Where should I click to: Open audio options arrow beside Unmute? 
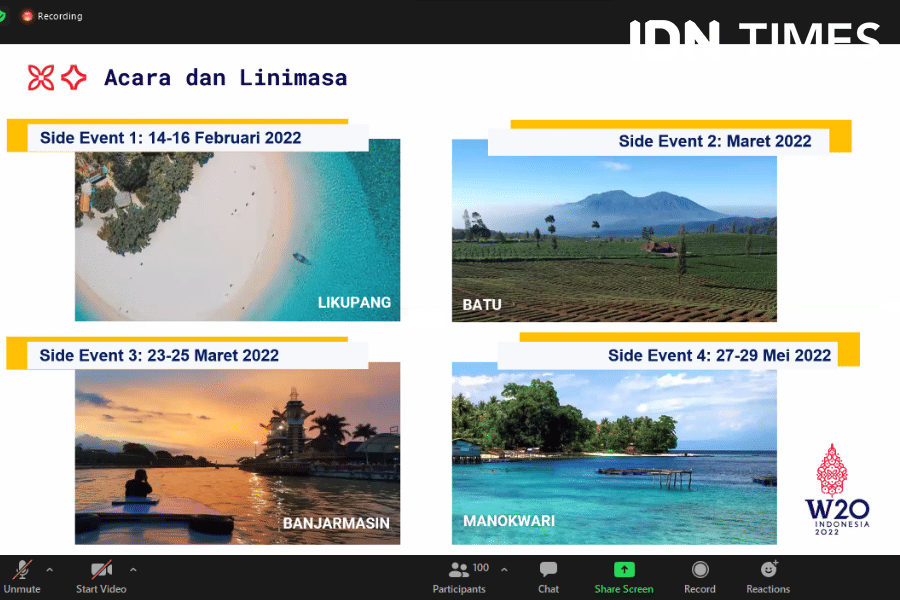click(49, 570)
